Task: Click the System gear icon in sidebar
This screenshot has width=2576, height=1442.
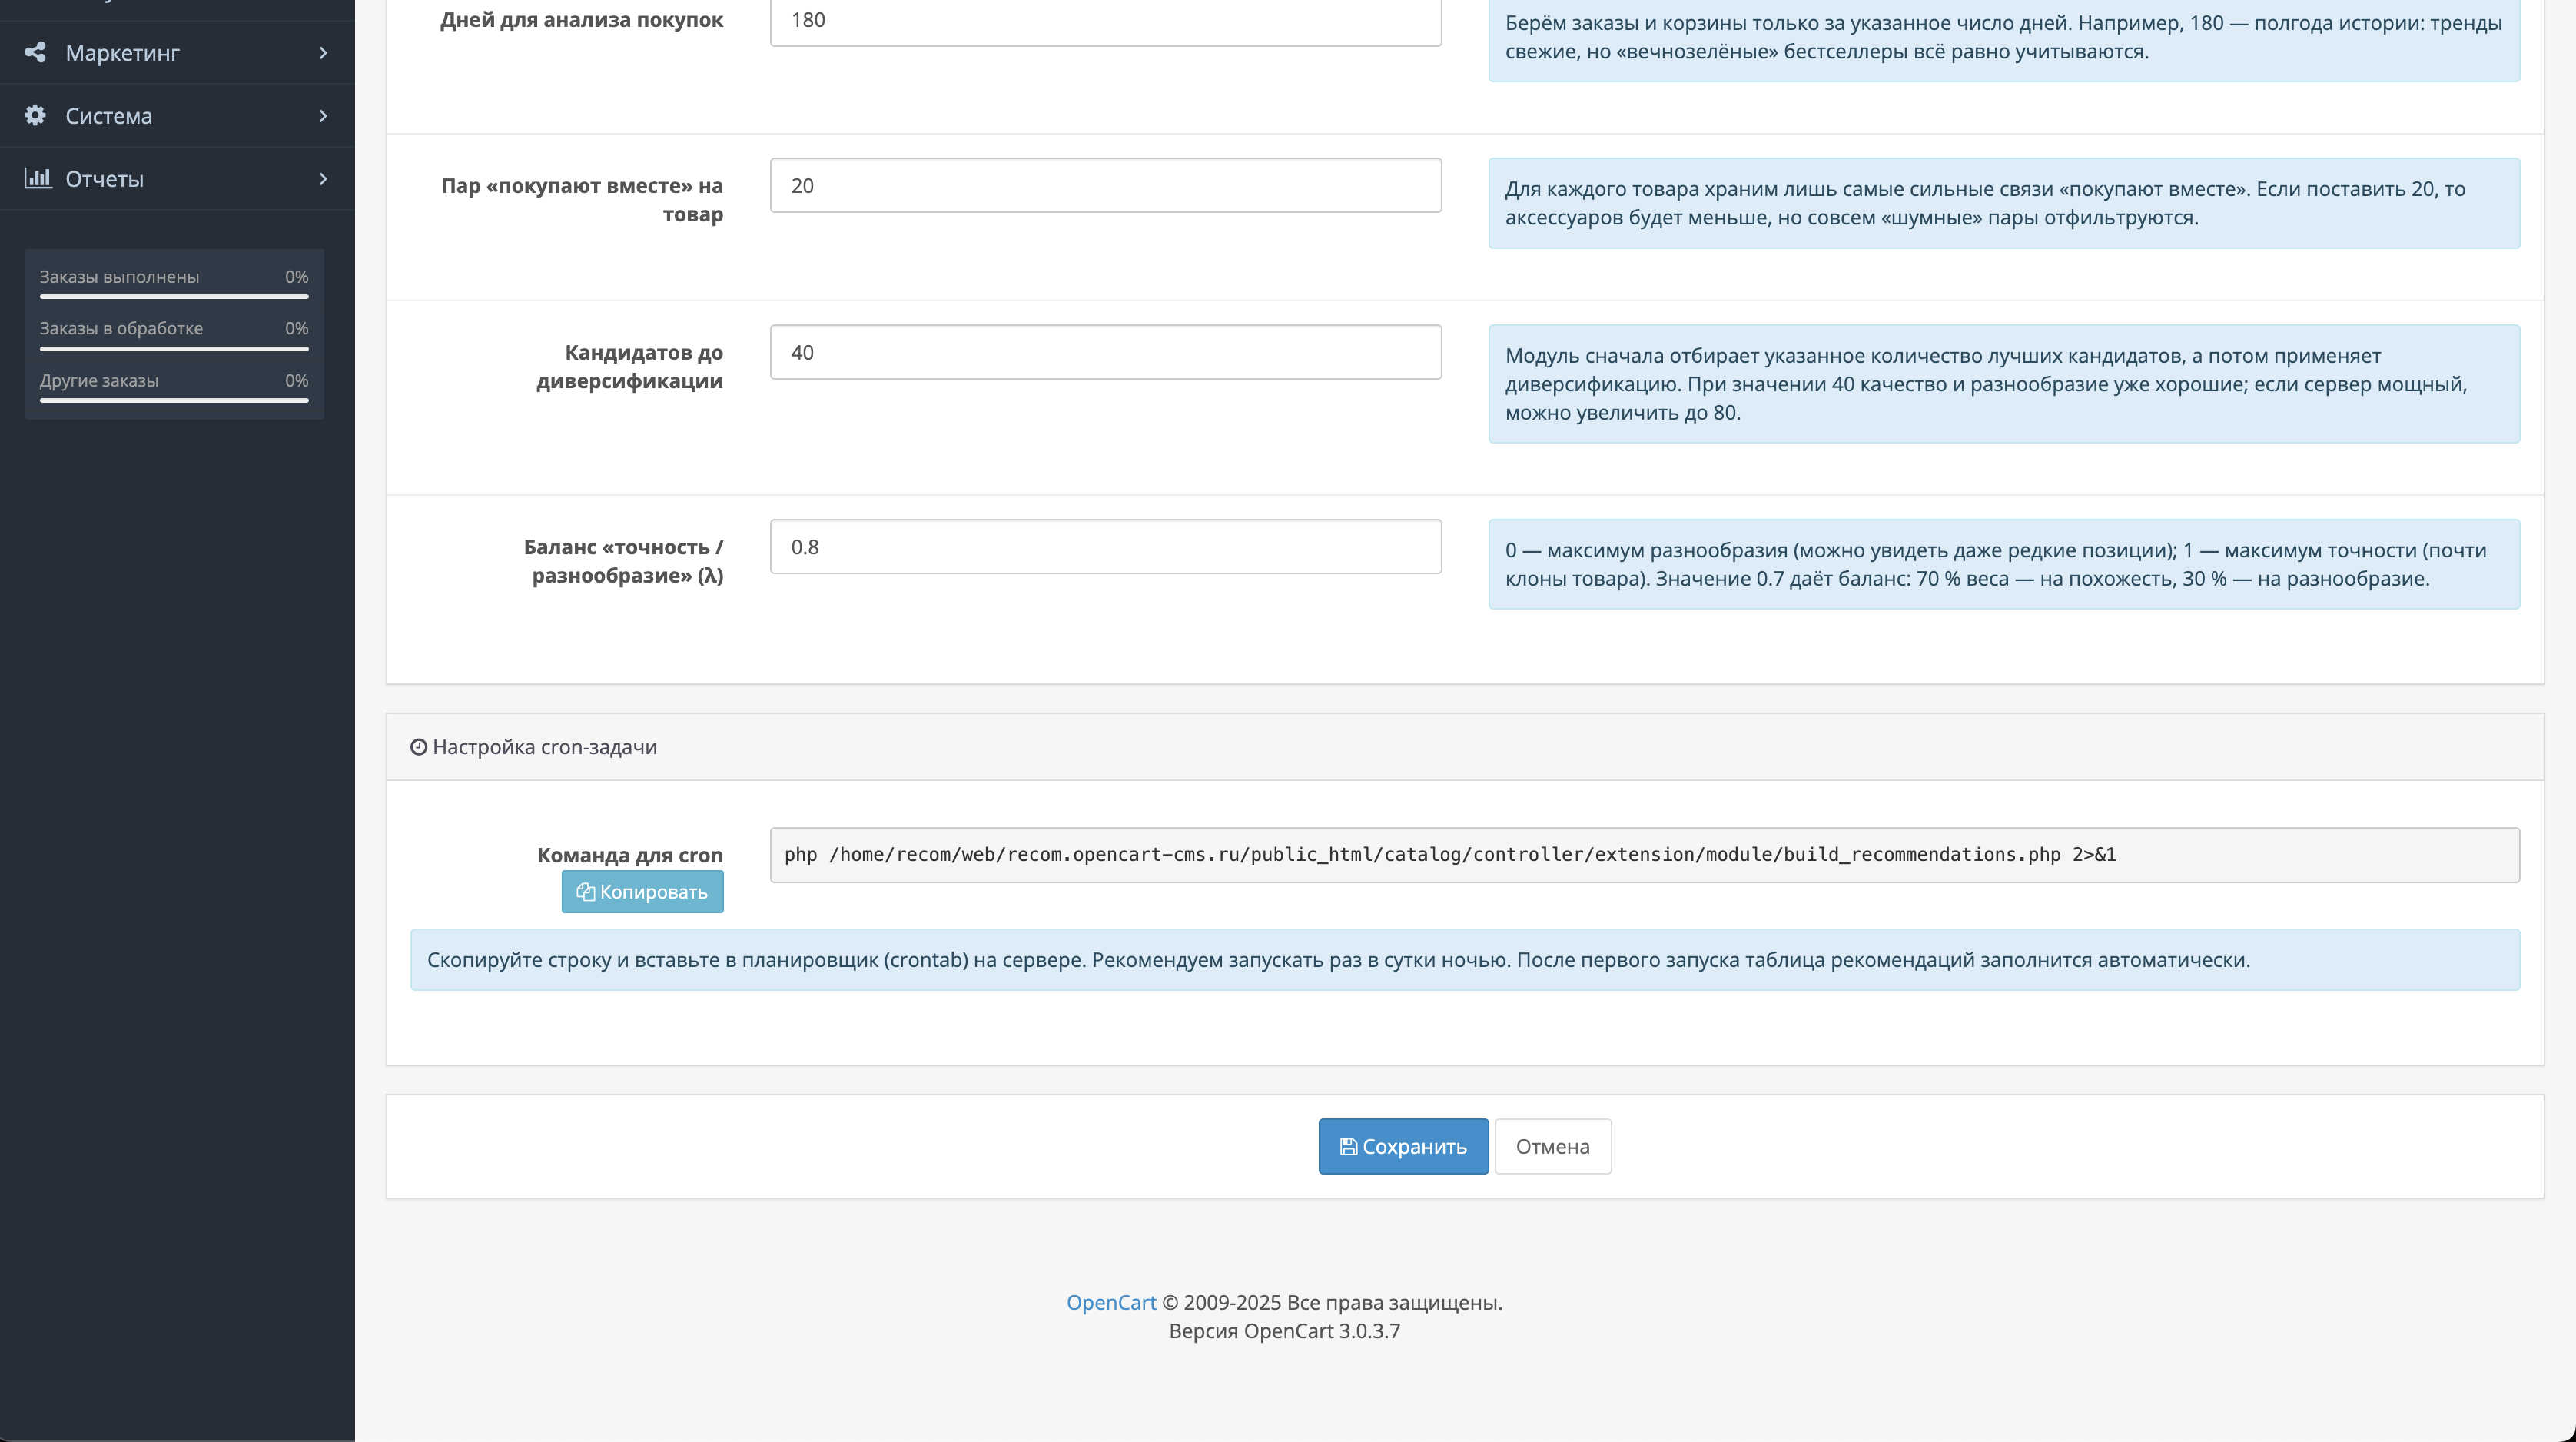Action: 35,115
